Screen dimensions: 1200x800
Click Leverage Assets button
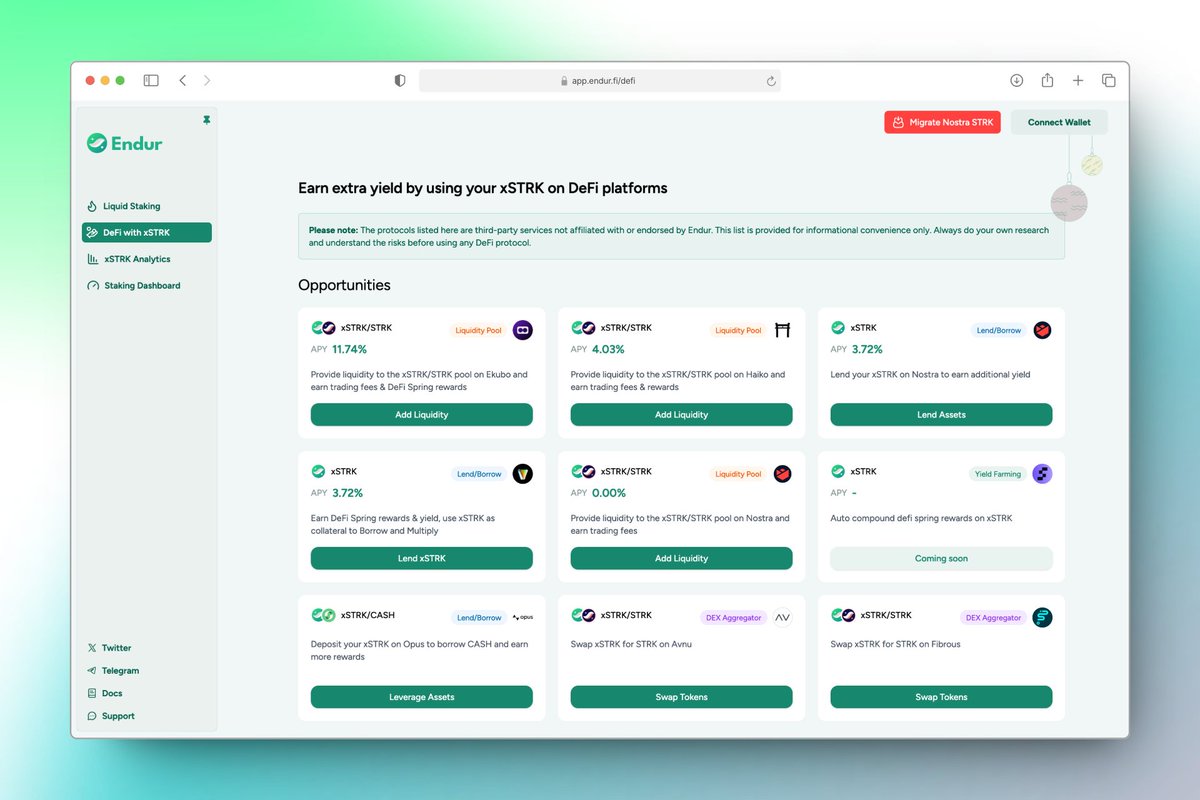pos(422,697)
